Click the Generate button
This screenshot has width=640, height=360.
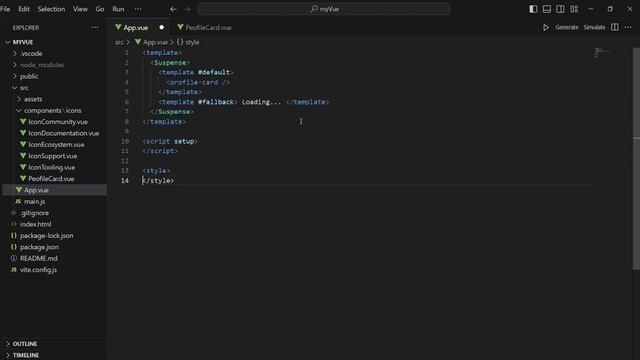click(x=567, y=27)
